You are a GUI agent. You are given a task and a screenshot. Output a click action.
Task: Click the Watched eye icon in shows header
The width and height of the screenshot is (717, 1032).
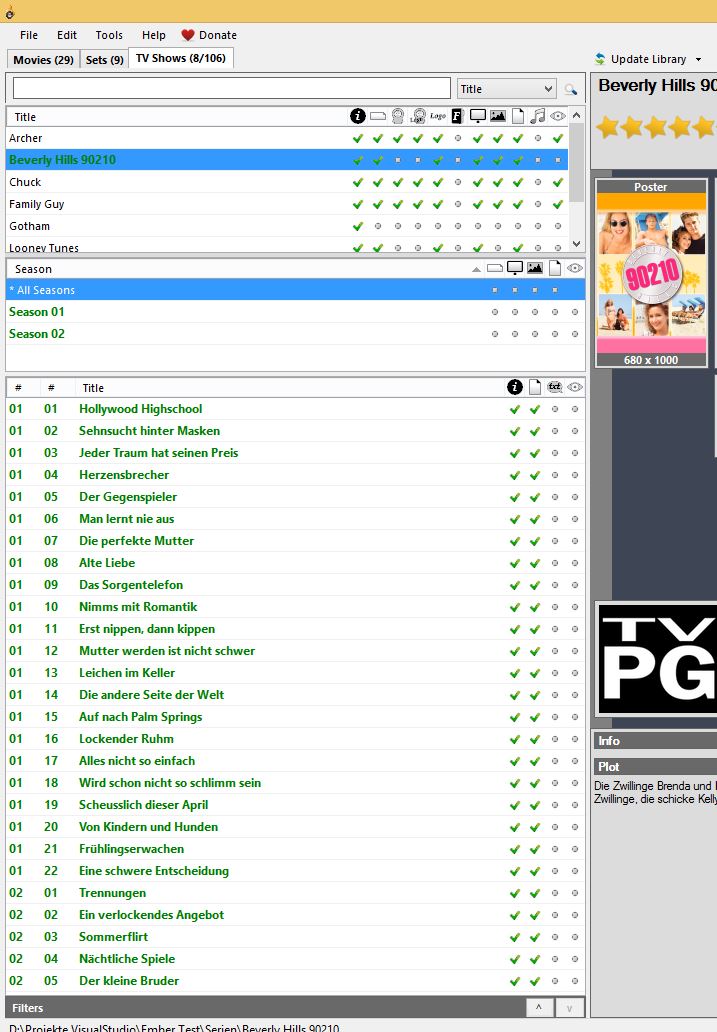(558, 116)
